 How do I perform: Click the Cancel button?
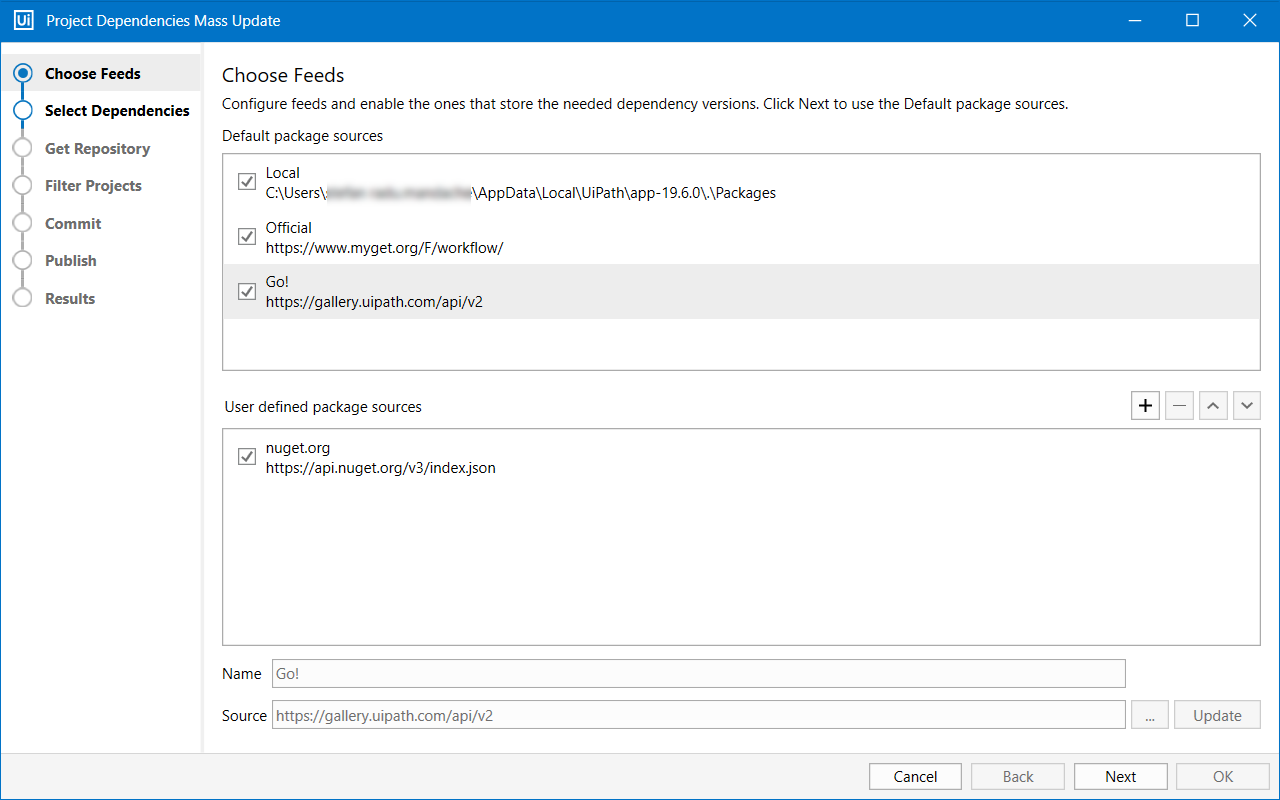914,776
